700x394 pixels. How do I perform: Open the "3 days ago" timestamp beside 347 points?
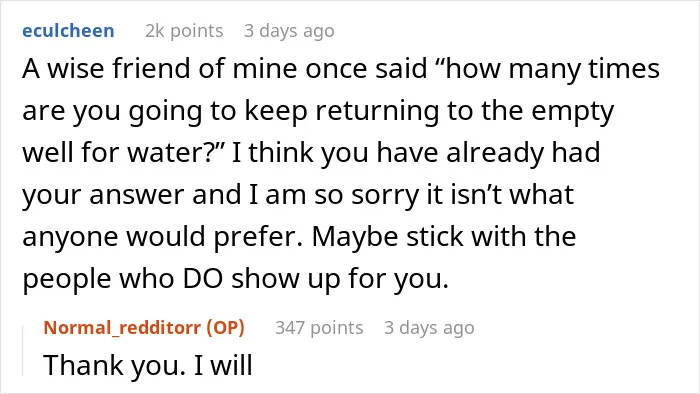tap(429, 328)
